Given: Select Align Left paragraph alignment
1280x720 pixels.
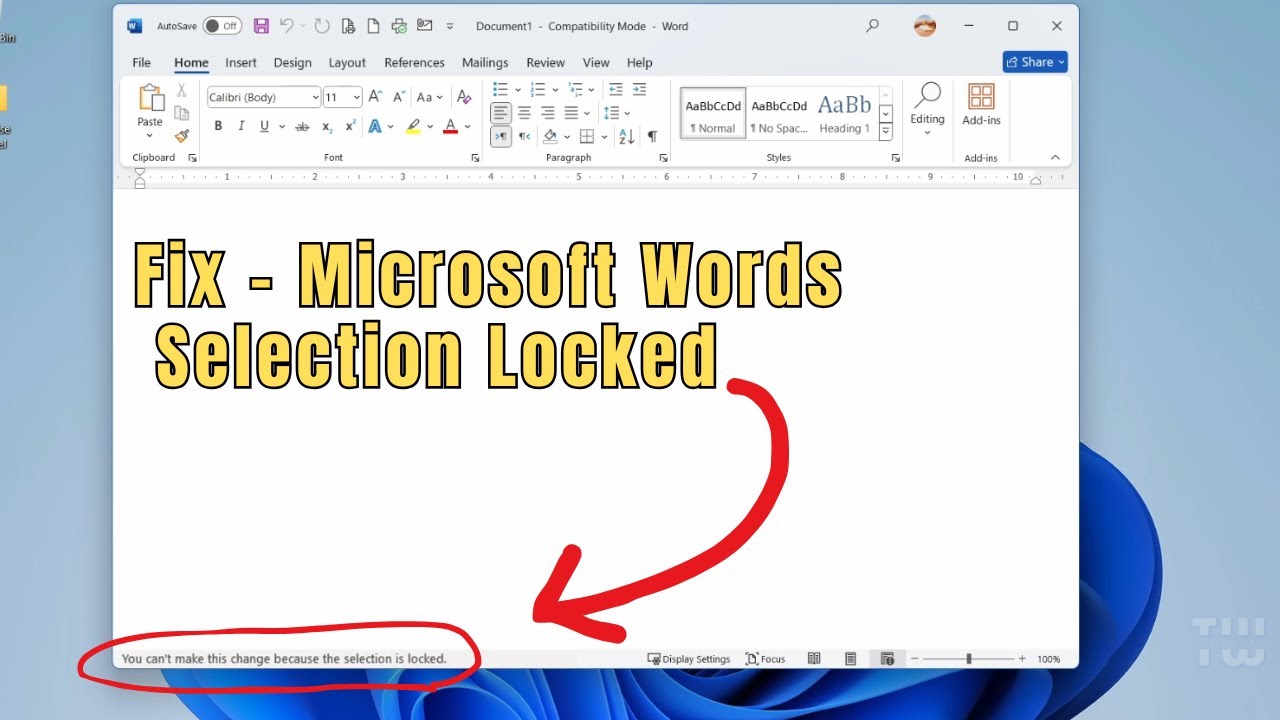Looking at the screenshot, I should tap(501, 113).
